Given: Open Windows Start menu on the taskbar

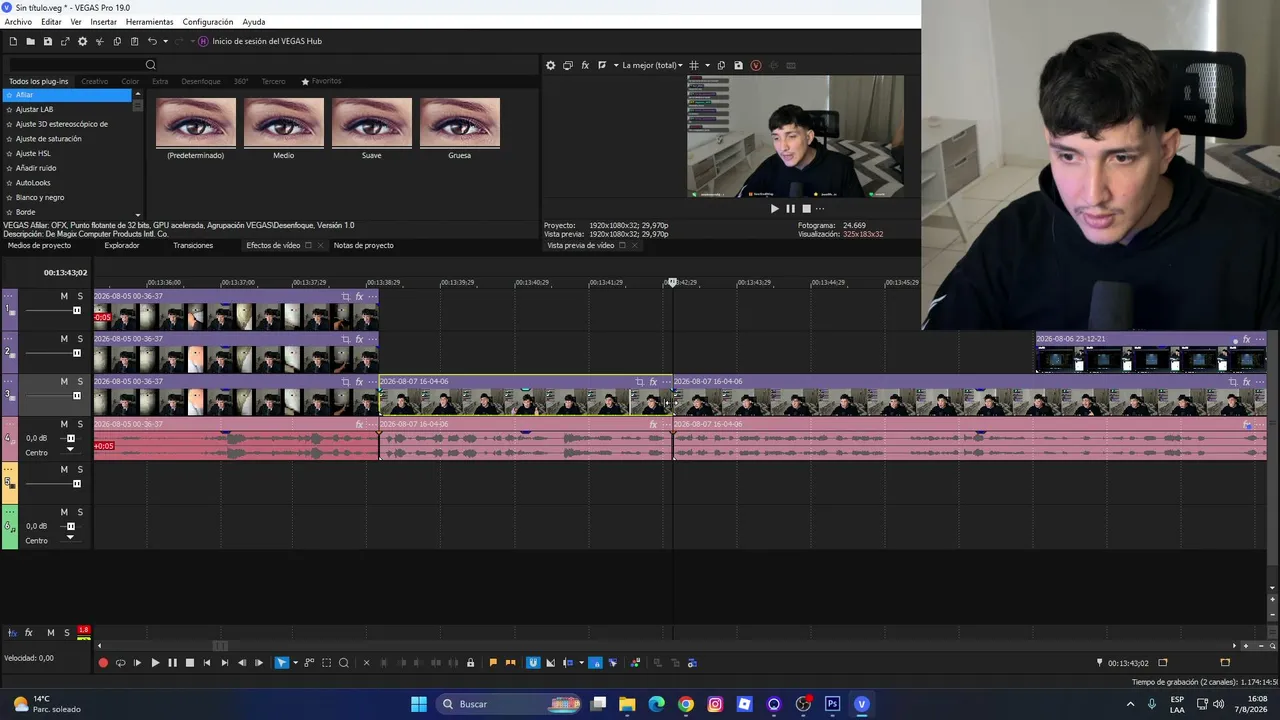Looking at the screenshot, I should 419,704.
